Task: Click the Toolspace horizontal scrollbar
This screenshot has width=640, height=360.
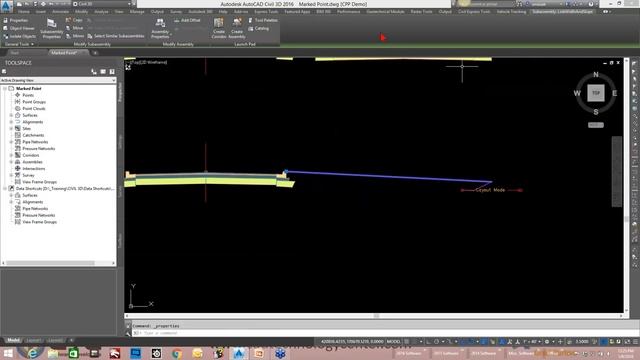Action: pos(50,263)
